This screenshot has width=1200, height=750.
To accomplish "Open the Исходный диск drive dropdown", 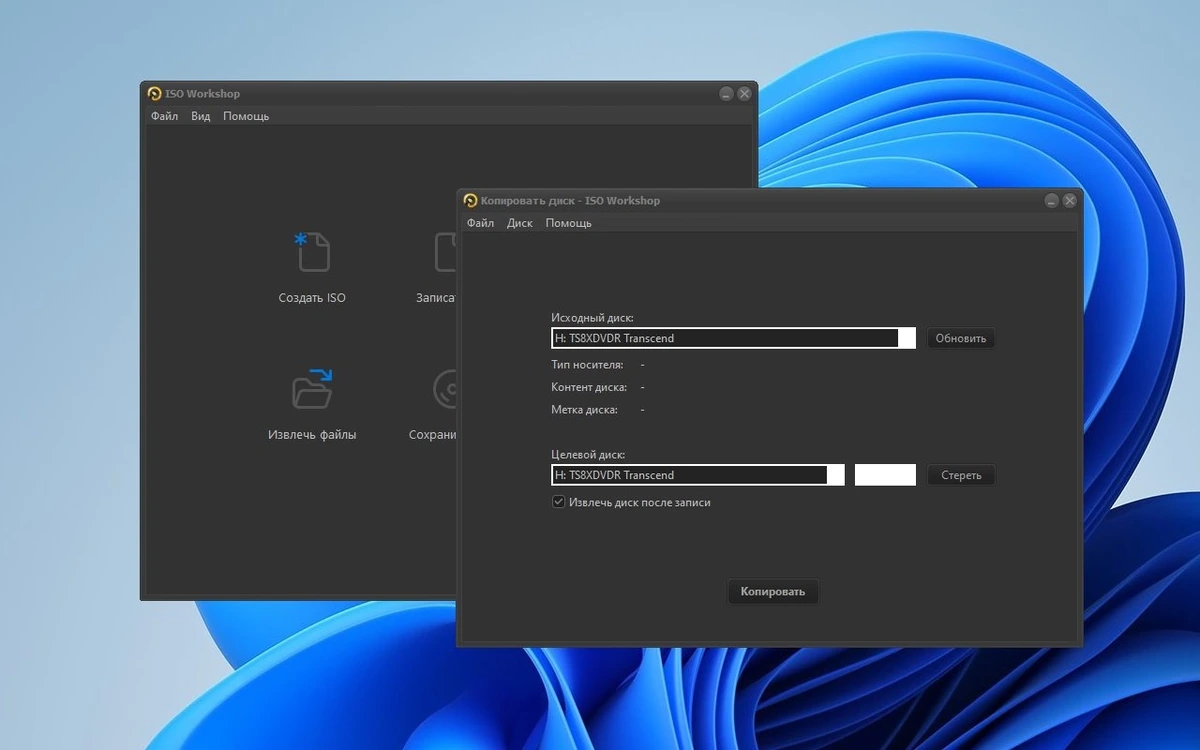I will (x=733, y=338).
